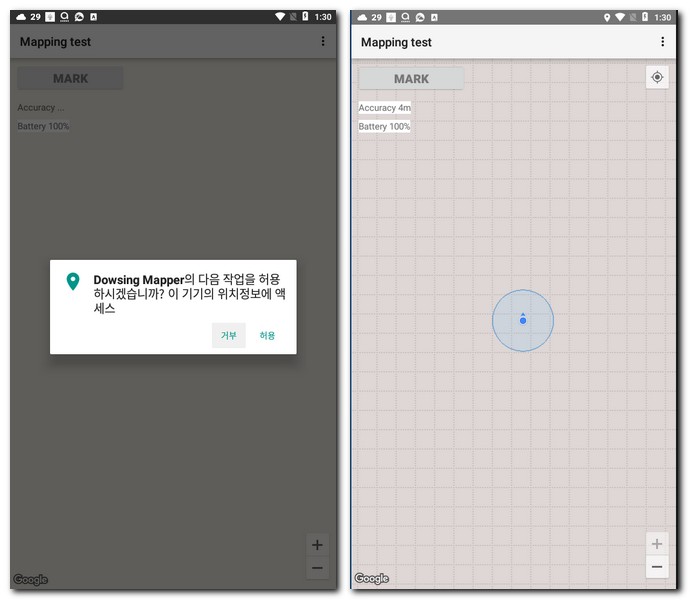
Task: Tap 허용 to allow location access
Action: pyautogui.click(x=267, y=335)
